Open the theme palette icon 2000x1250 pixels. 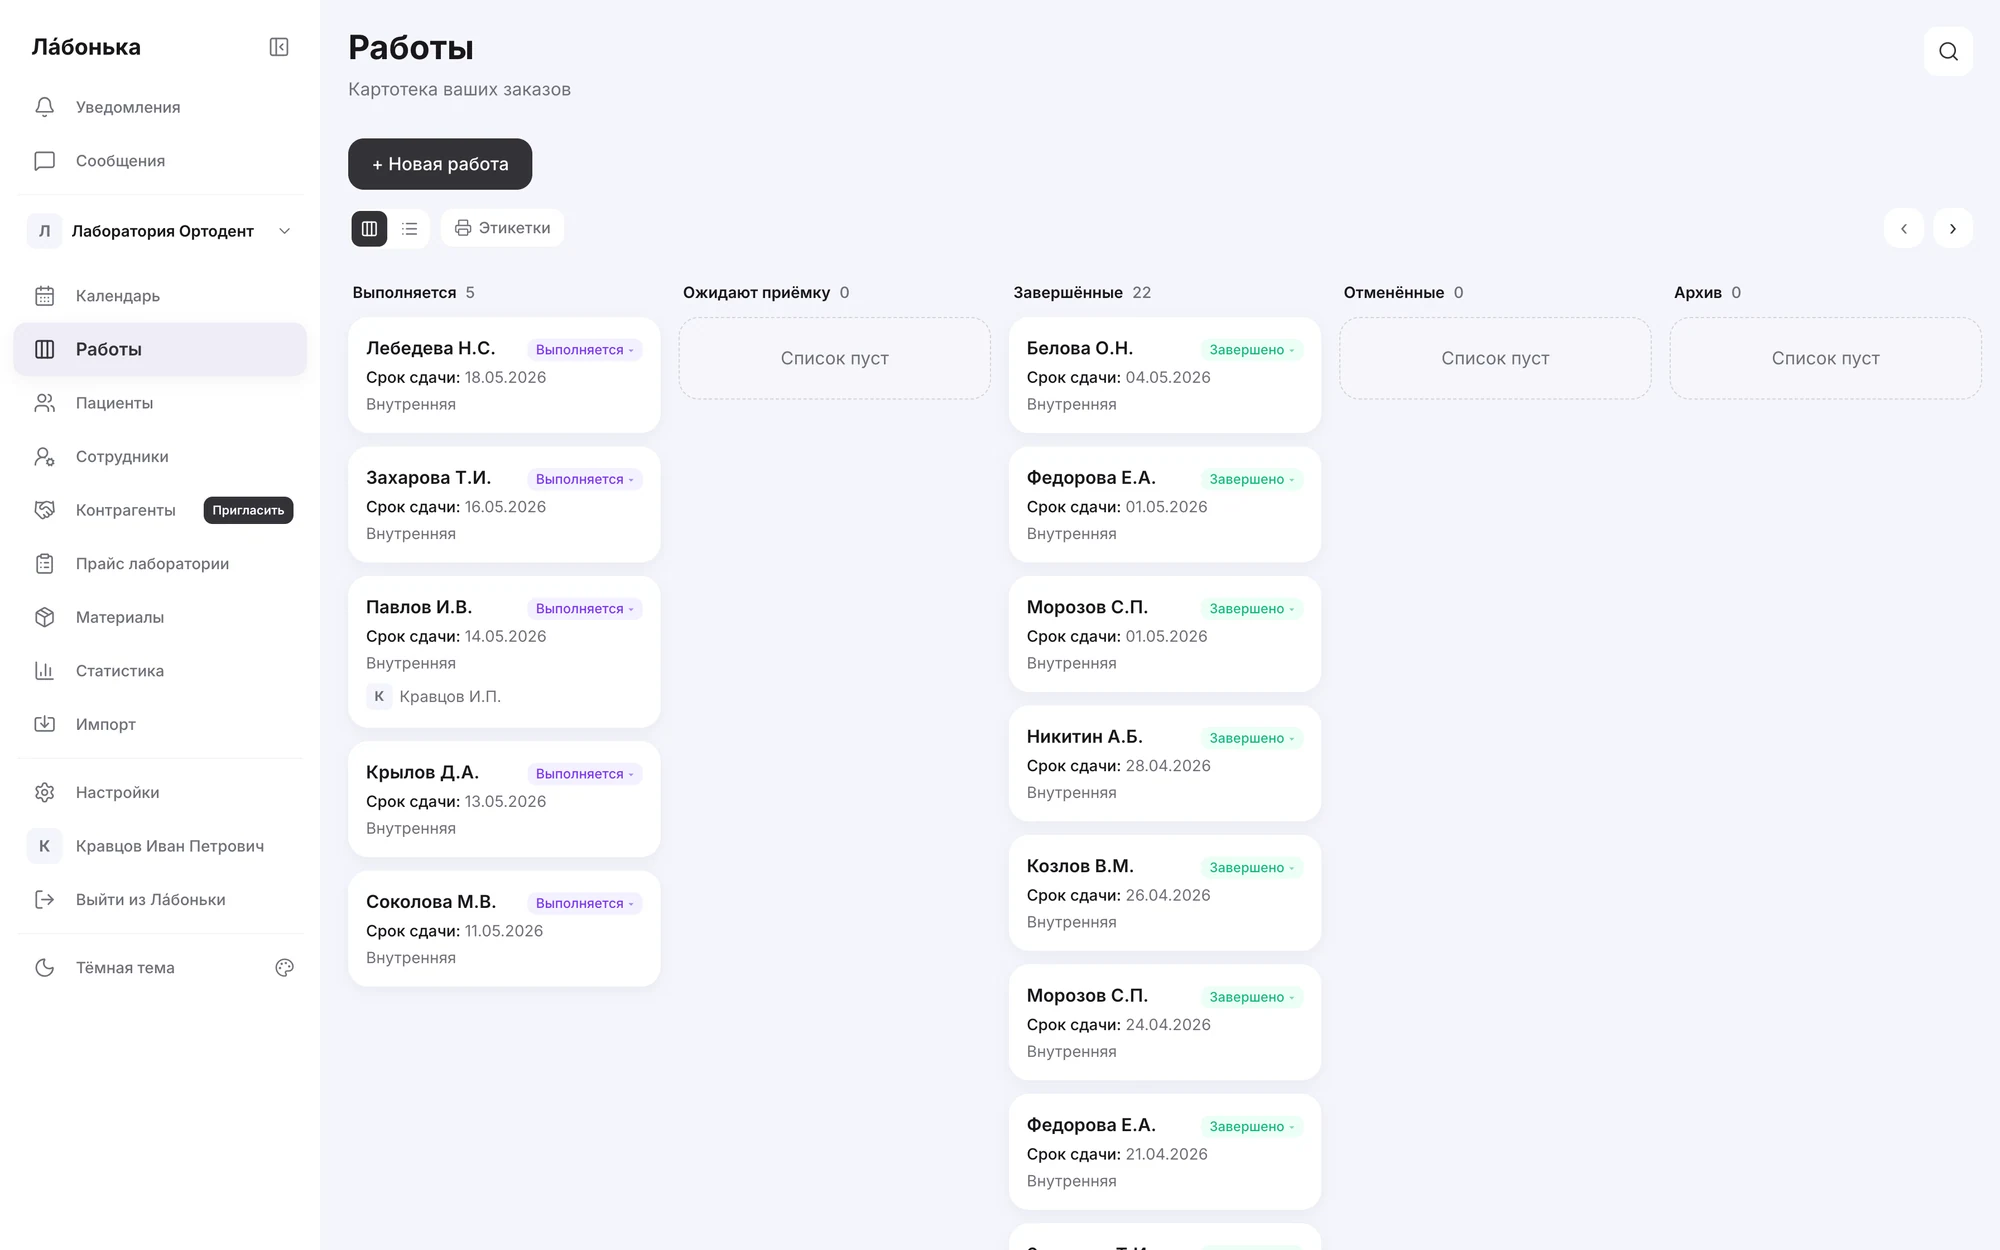click(284, 968)
